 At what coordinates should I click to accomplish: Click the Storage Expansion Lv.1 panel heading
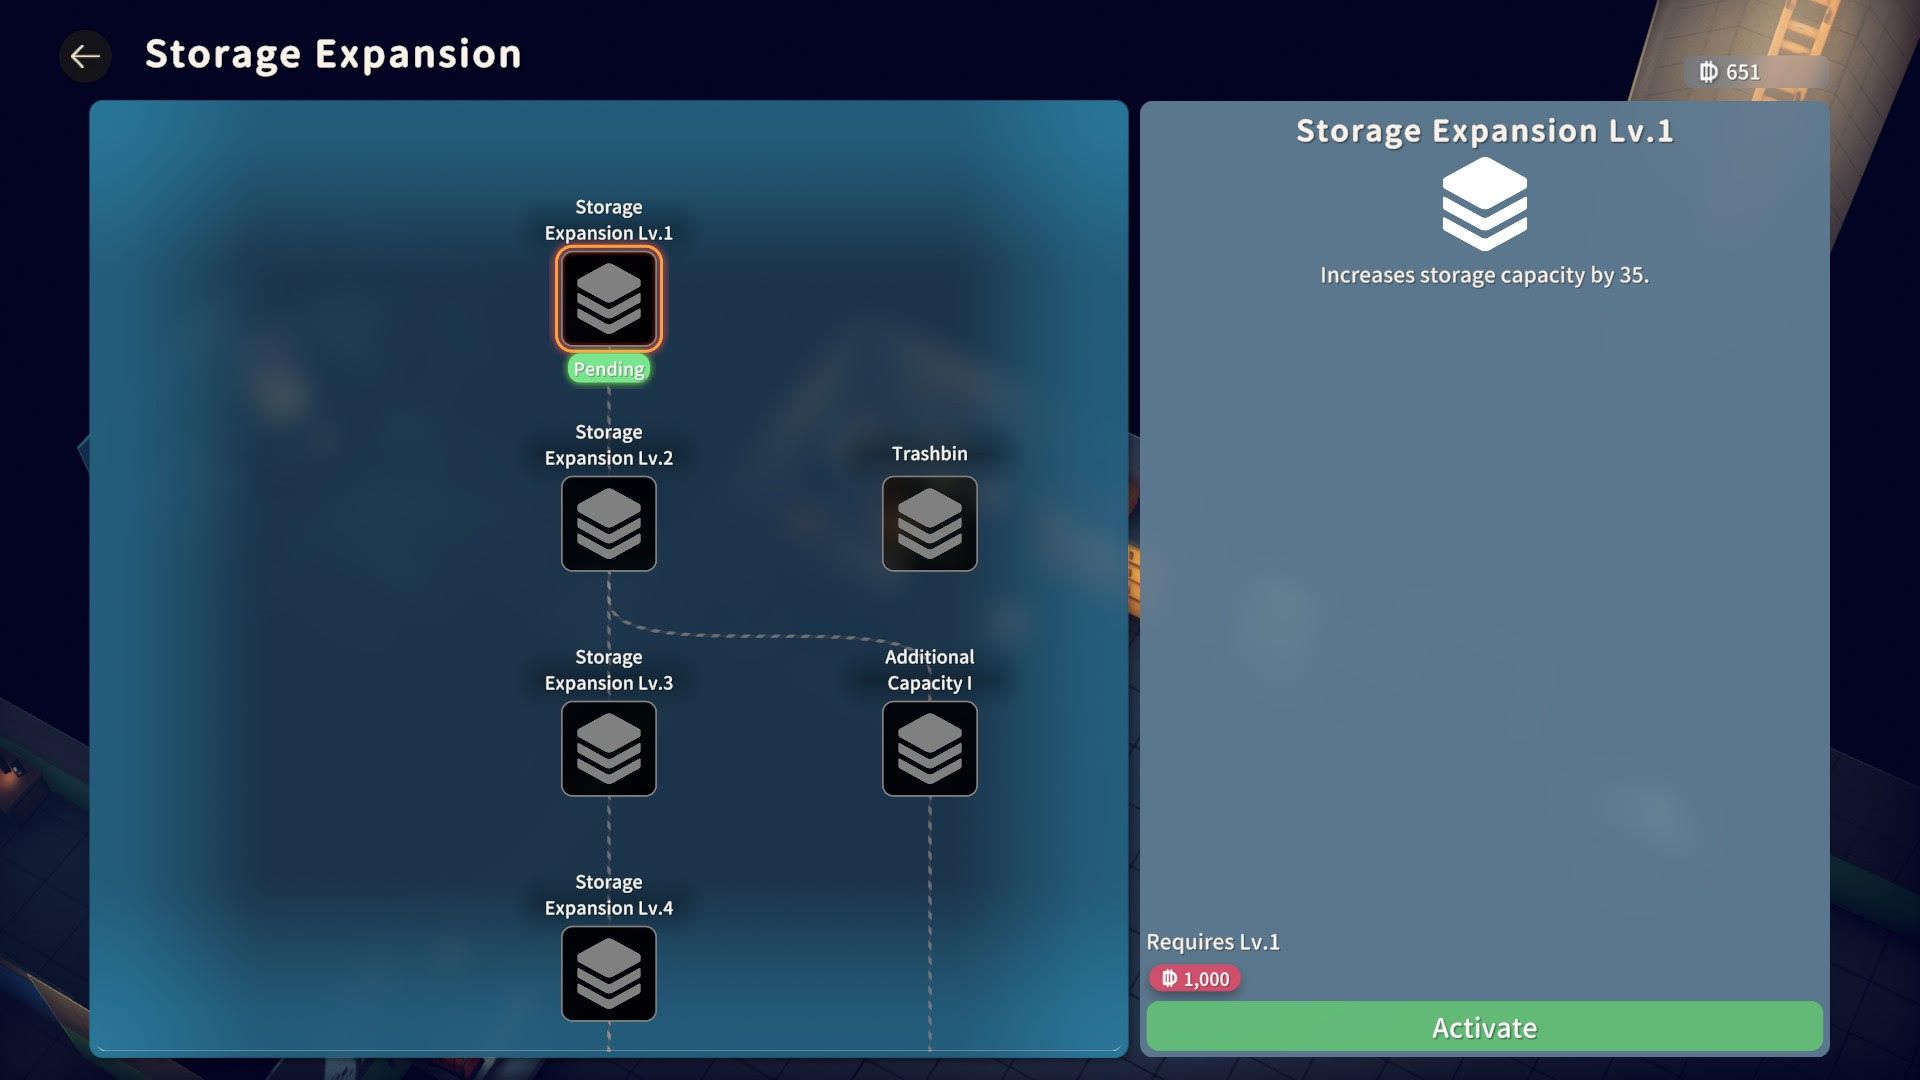click(x=1484, y=131)
